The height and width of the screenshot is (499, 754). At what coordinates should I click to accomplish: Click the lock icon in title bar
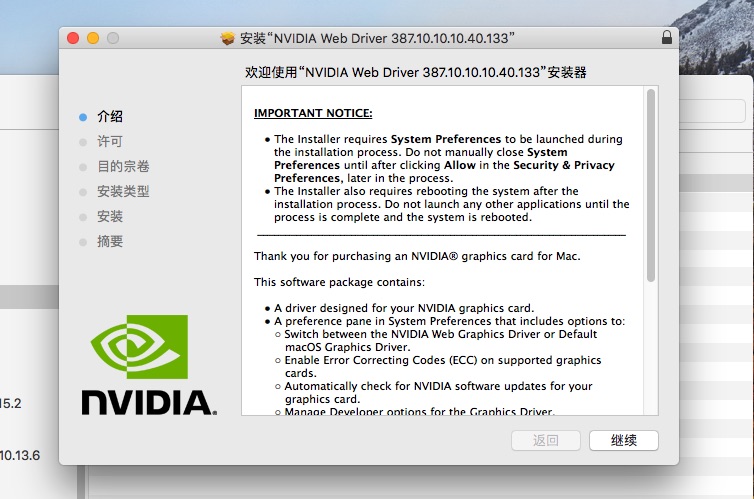(x=666, y=37)
